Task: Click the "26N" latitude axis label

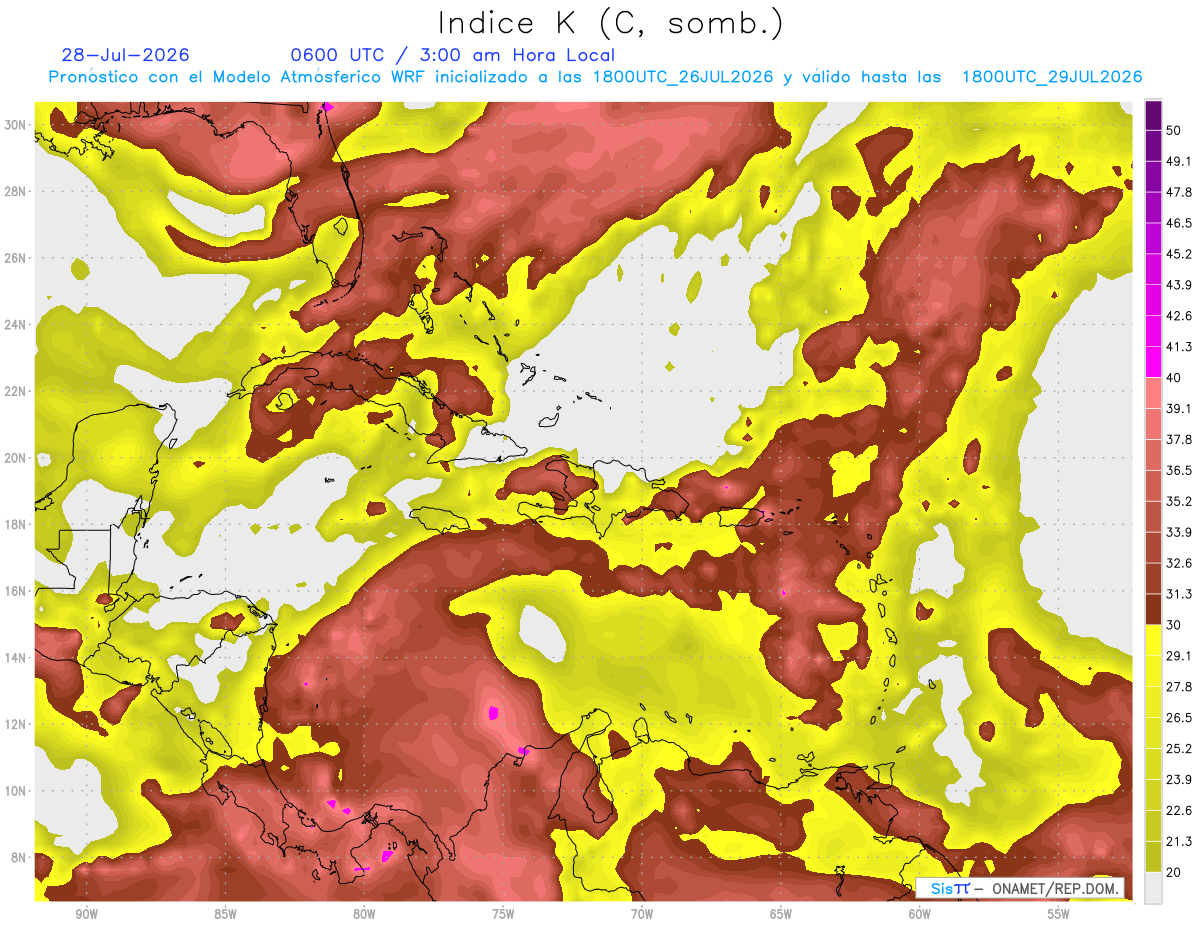Action: click(x=15, y=258)
